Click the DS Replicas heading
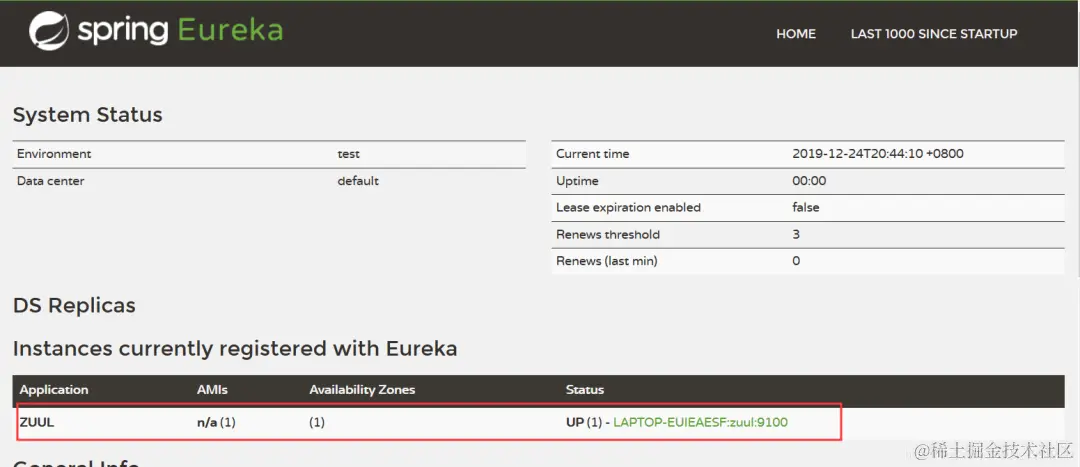The height and width of the screenshot is (467, 1080). [74, 305]
